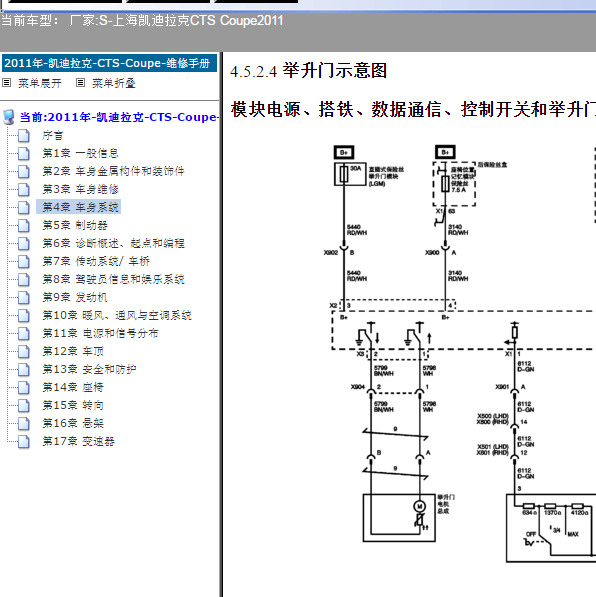Click connector label X902 in diagram

[x=331, y=252]
